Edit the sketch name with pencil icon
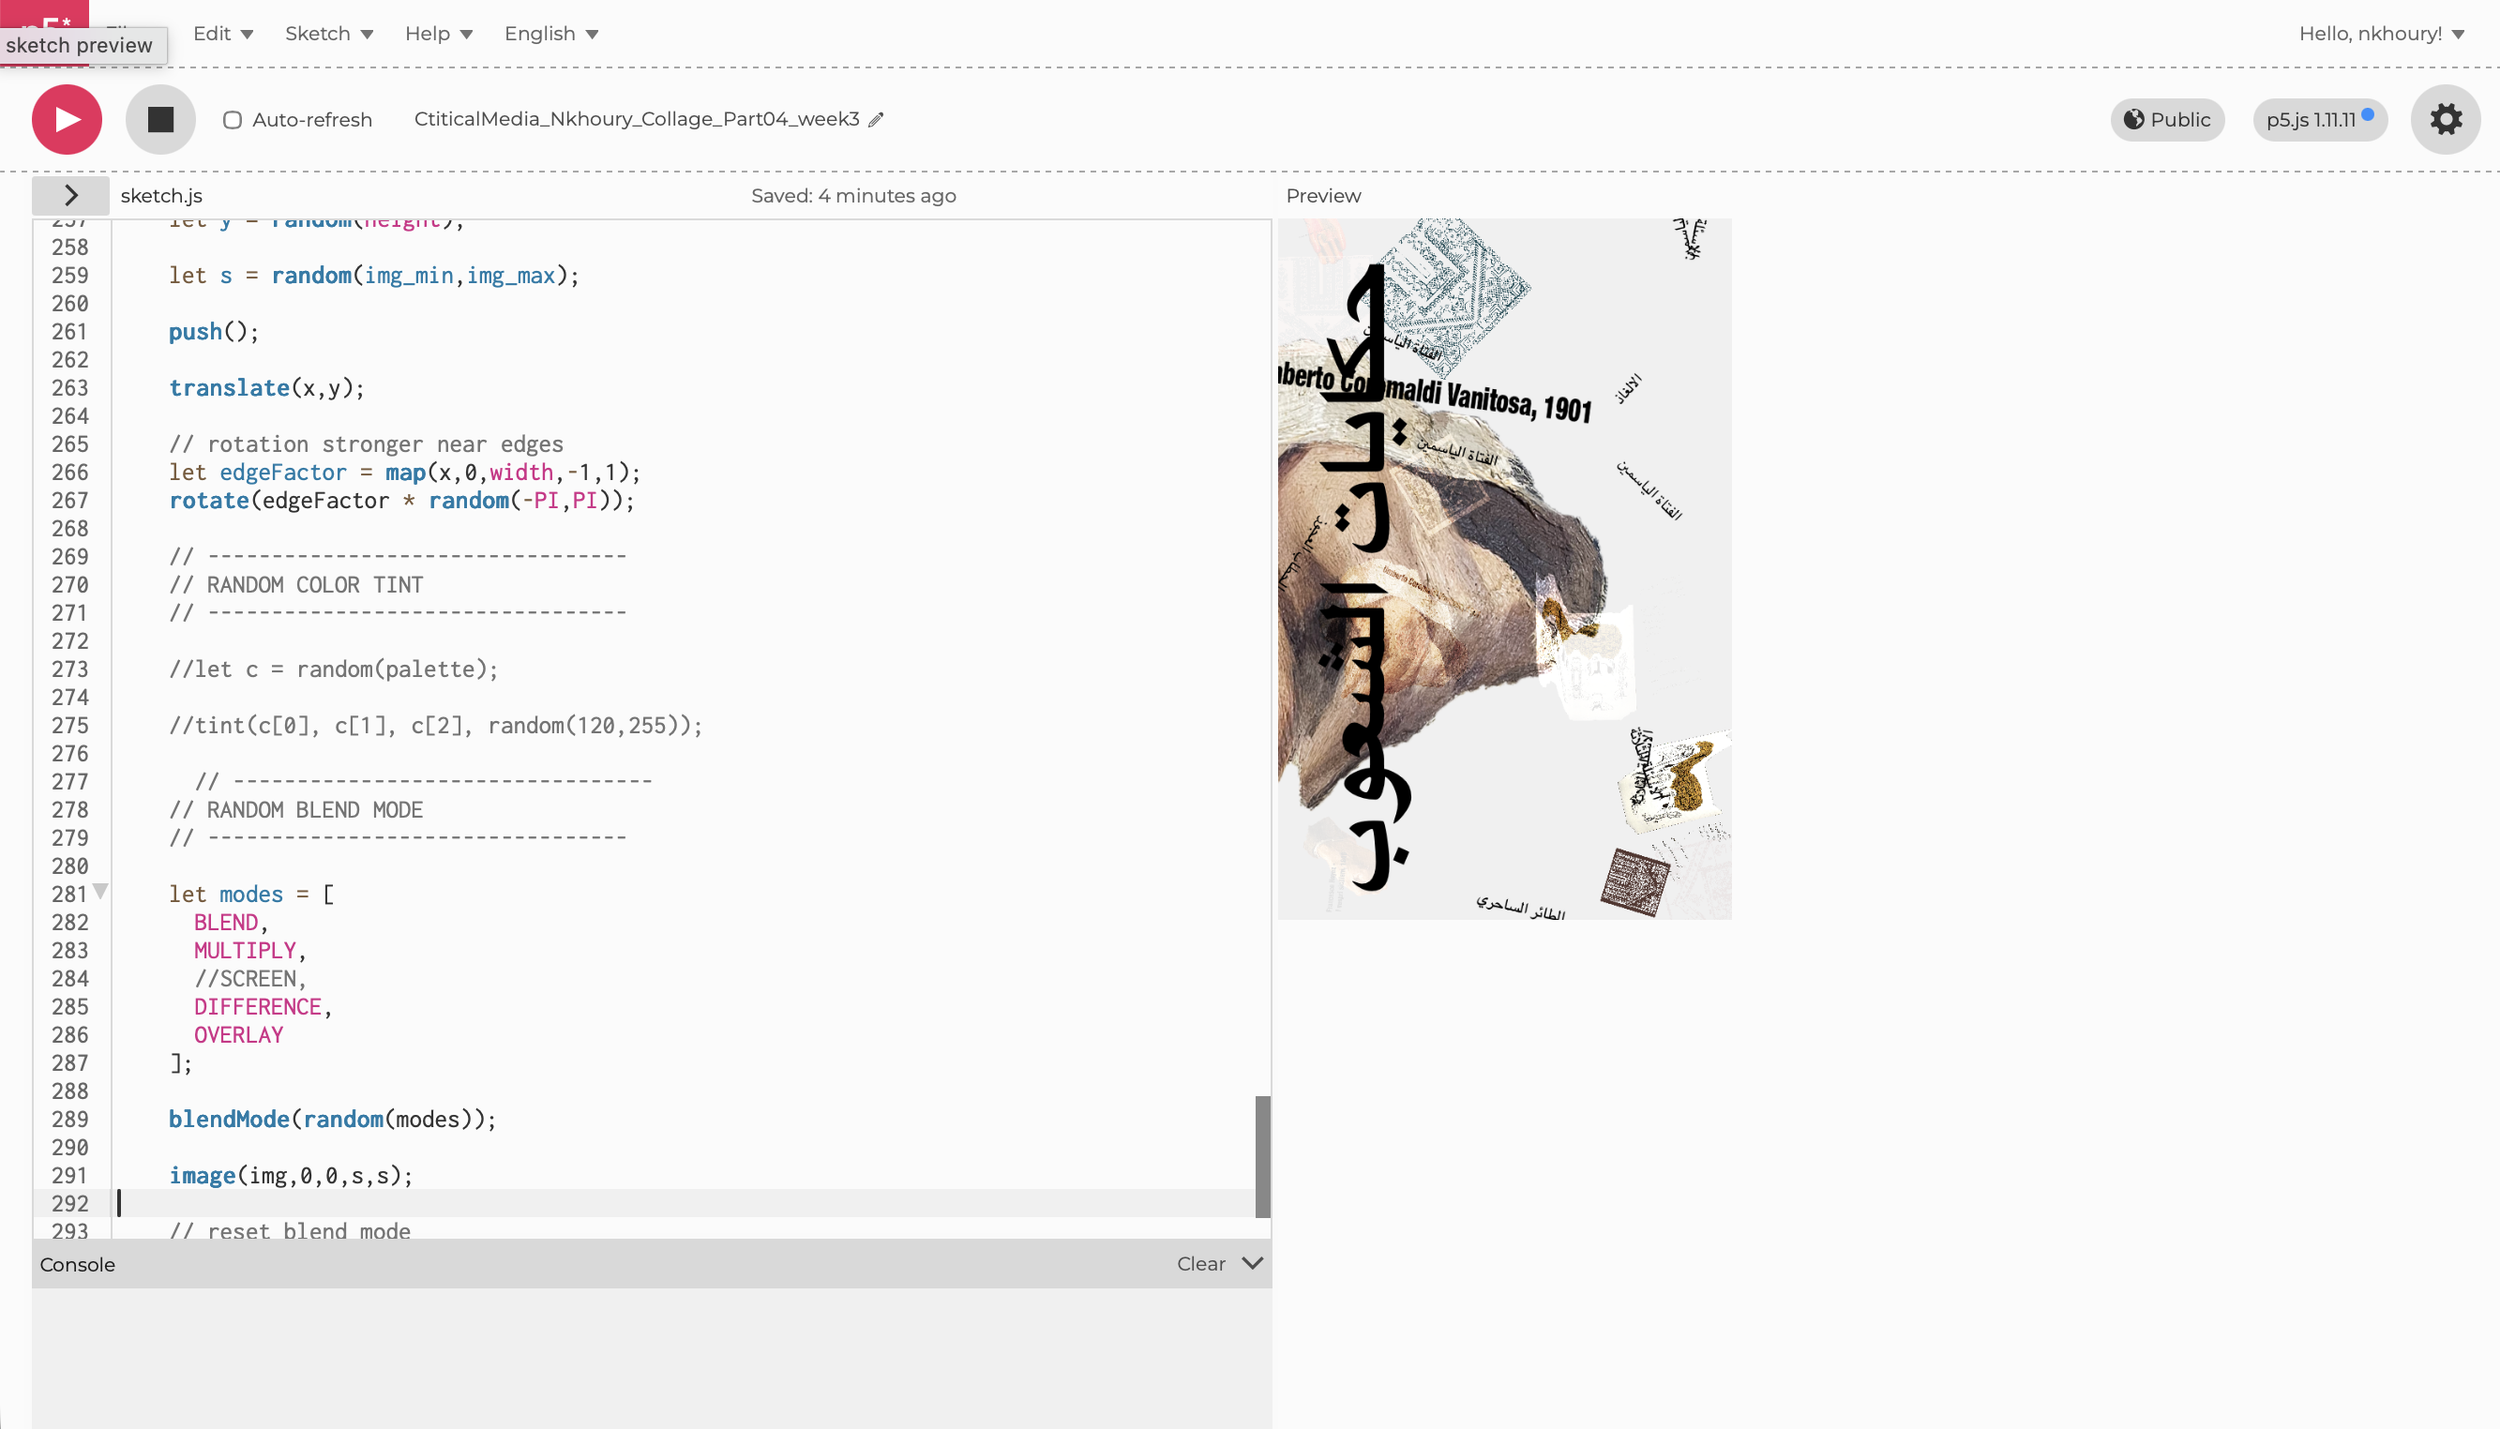 [x=876, y=120]
